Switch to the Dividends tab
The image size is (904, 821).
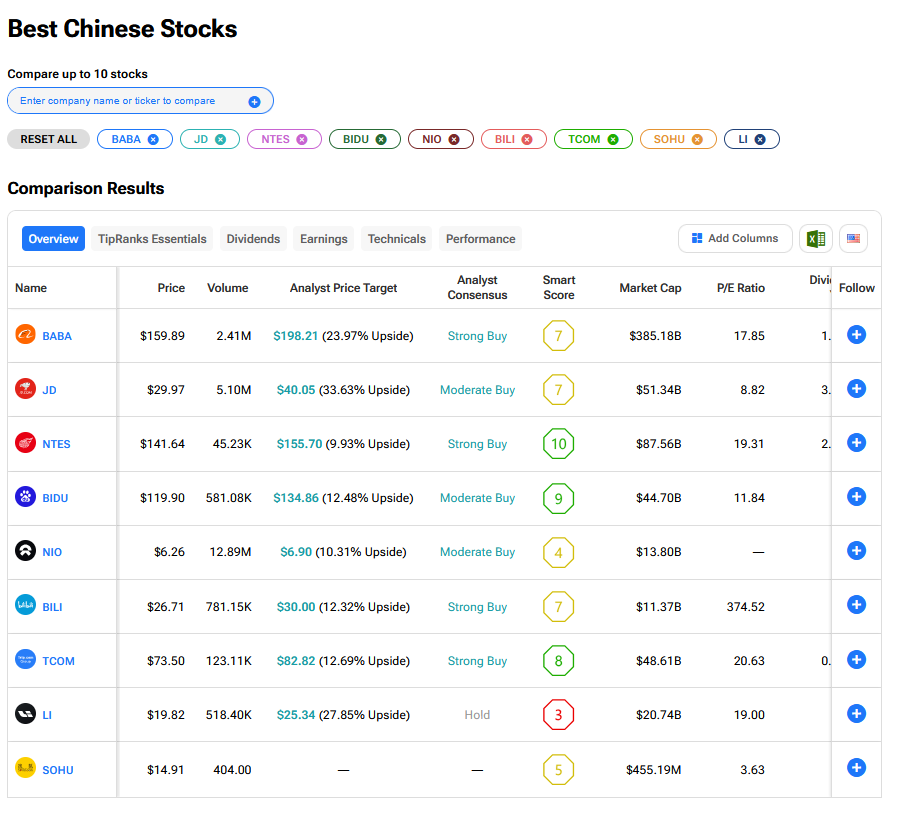click(253, 239)
